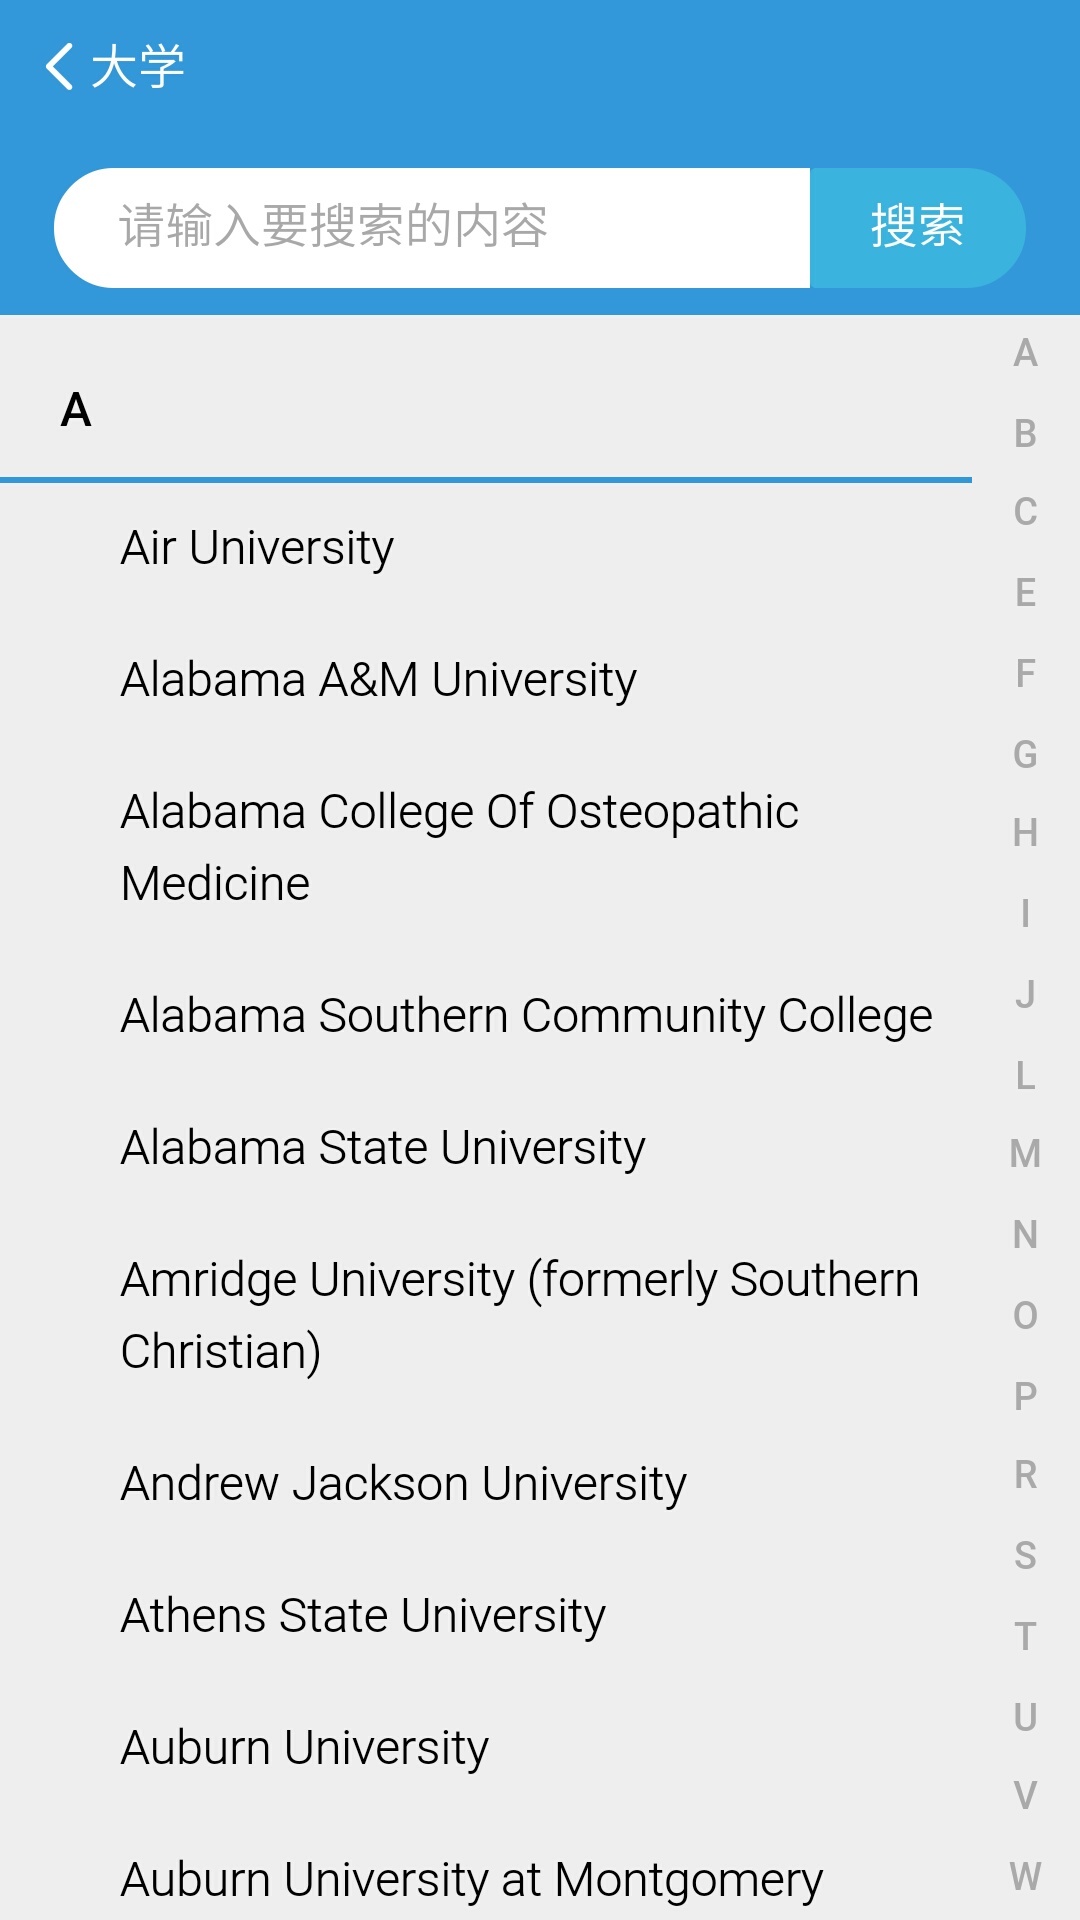Click the search input field
The height and width of the screenshot is (1920, 1080).
point(432,228)
